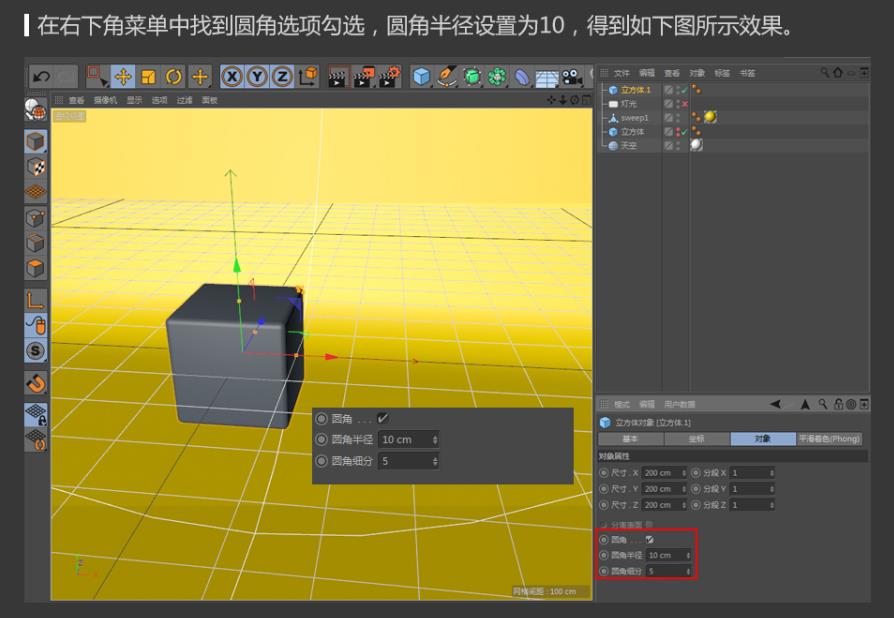Select the Rotate tool
The width and height of the screenshot is (894, 618).
click(x=174, y=76)
